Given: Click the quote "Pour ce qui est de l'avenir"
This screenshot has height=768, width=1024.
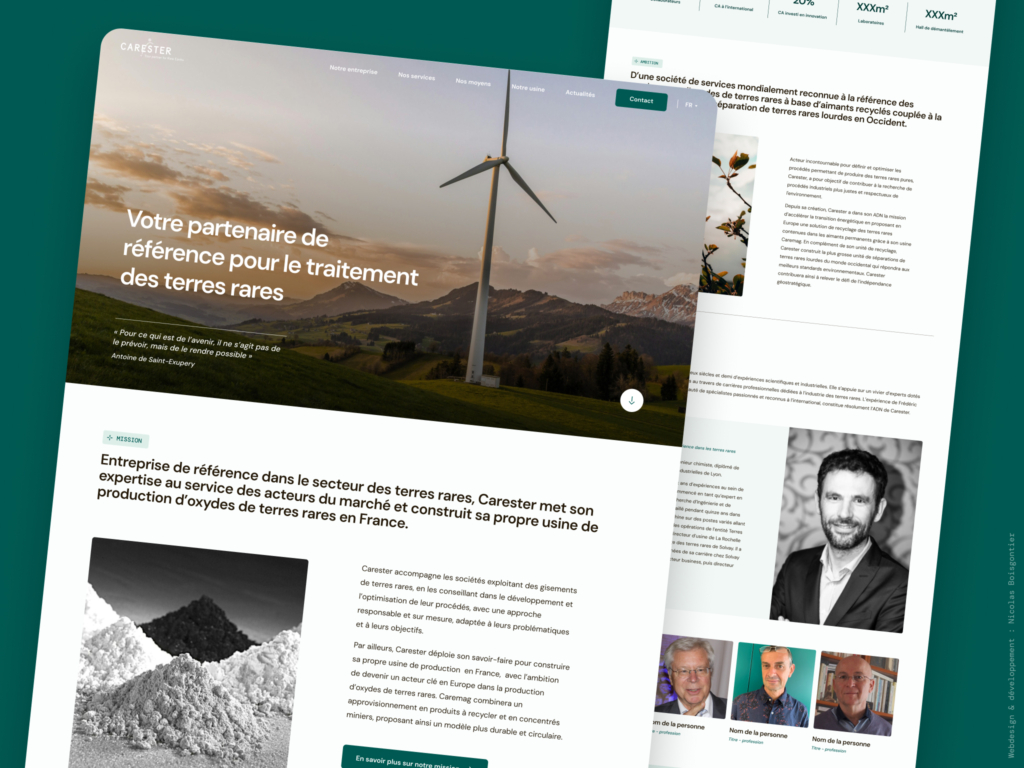Looking at the screenshot, I should [197, 344].
